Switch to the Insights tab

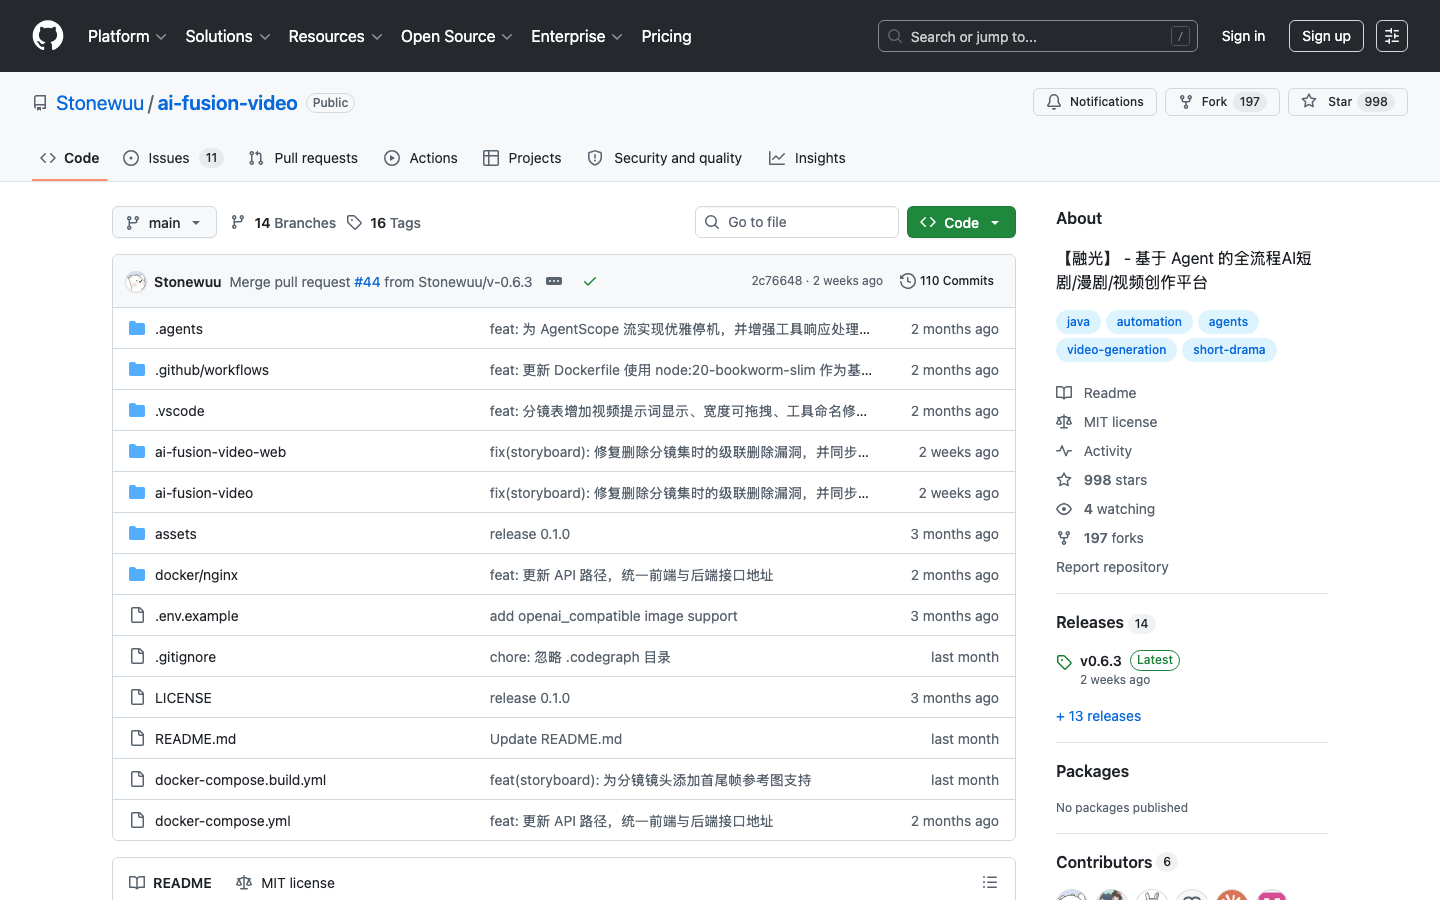point(807,158)
